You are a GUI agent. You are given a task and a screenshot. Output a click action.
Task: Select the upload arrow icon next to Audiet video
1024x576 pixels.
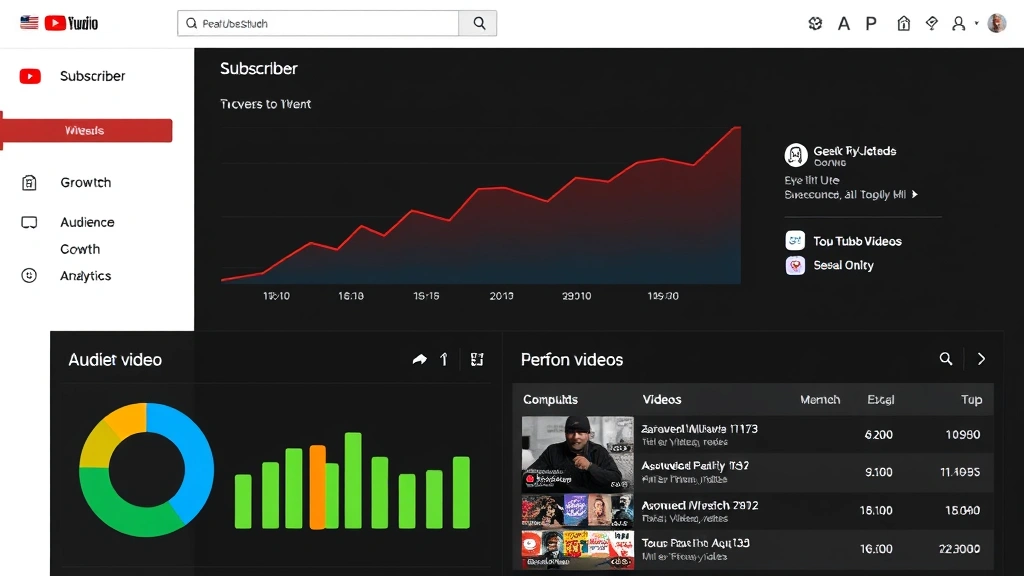443,358
